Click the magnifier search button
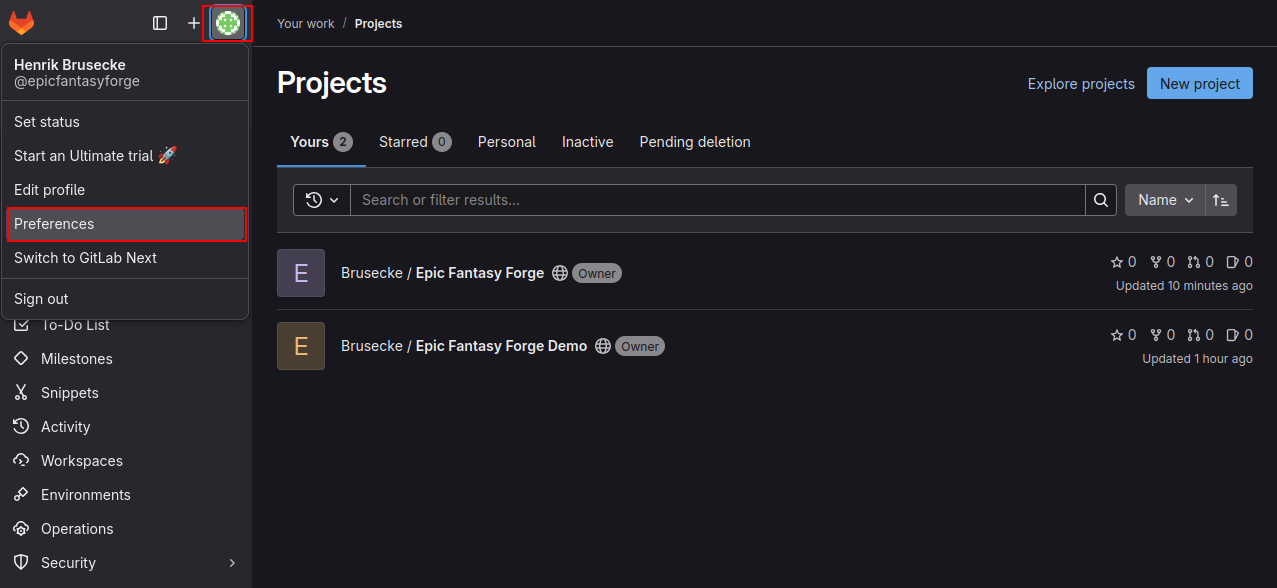 pyautogui.click(x=1101, y=200)
